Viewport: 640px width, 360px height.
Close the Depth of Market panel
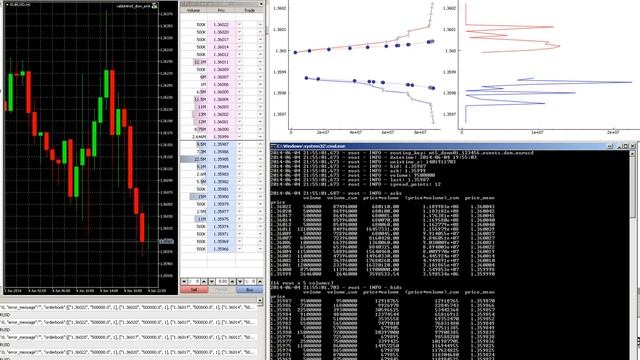(261, 4)
